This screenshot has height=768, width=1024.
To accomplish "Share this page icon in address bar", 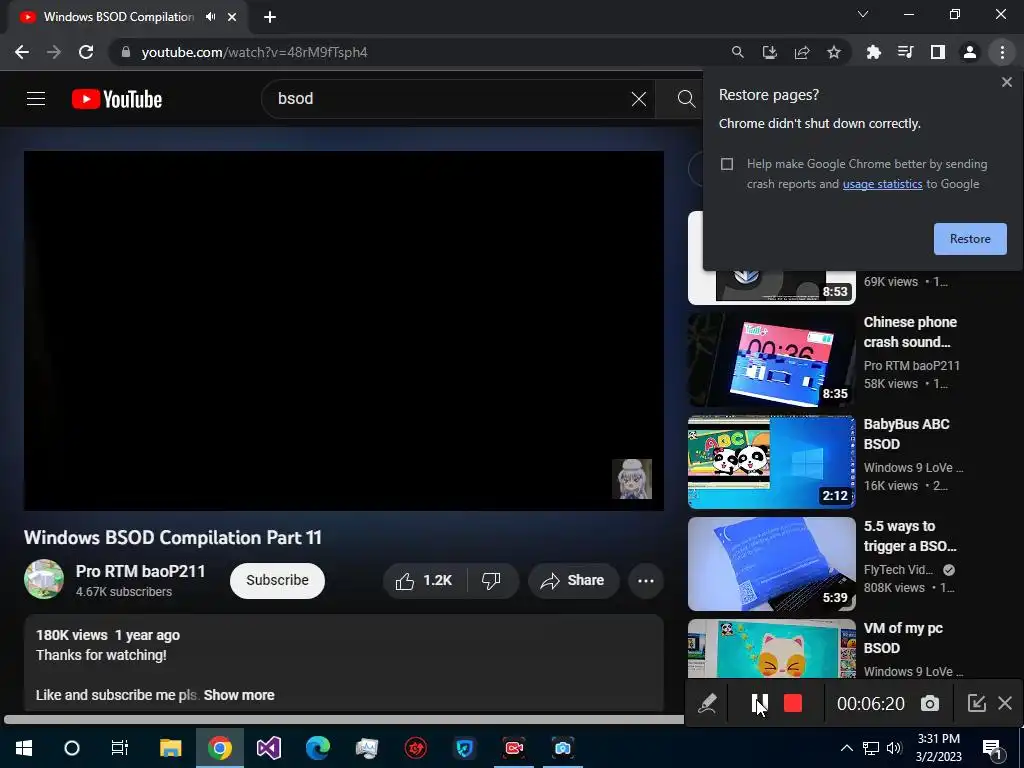I will click(x=802, y=52).
